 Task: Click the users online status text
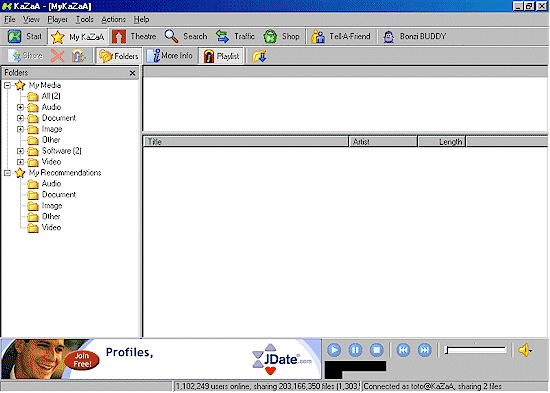(x=267, y=386)
